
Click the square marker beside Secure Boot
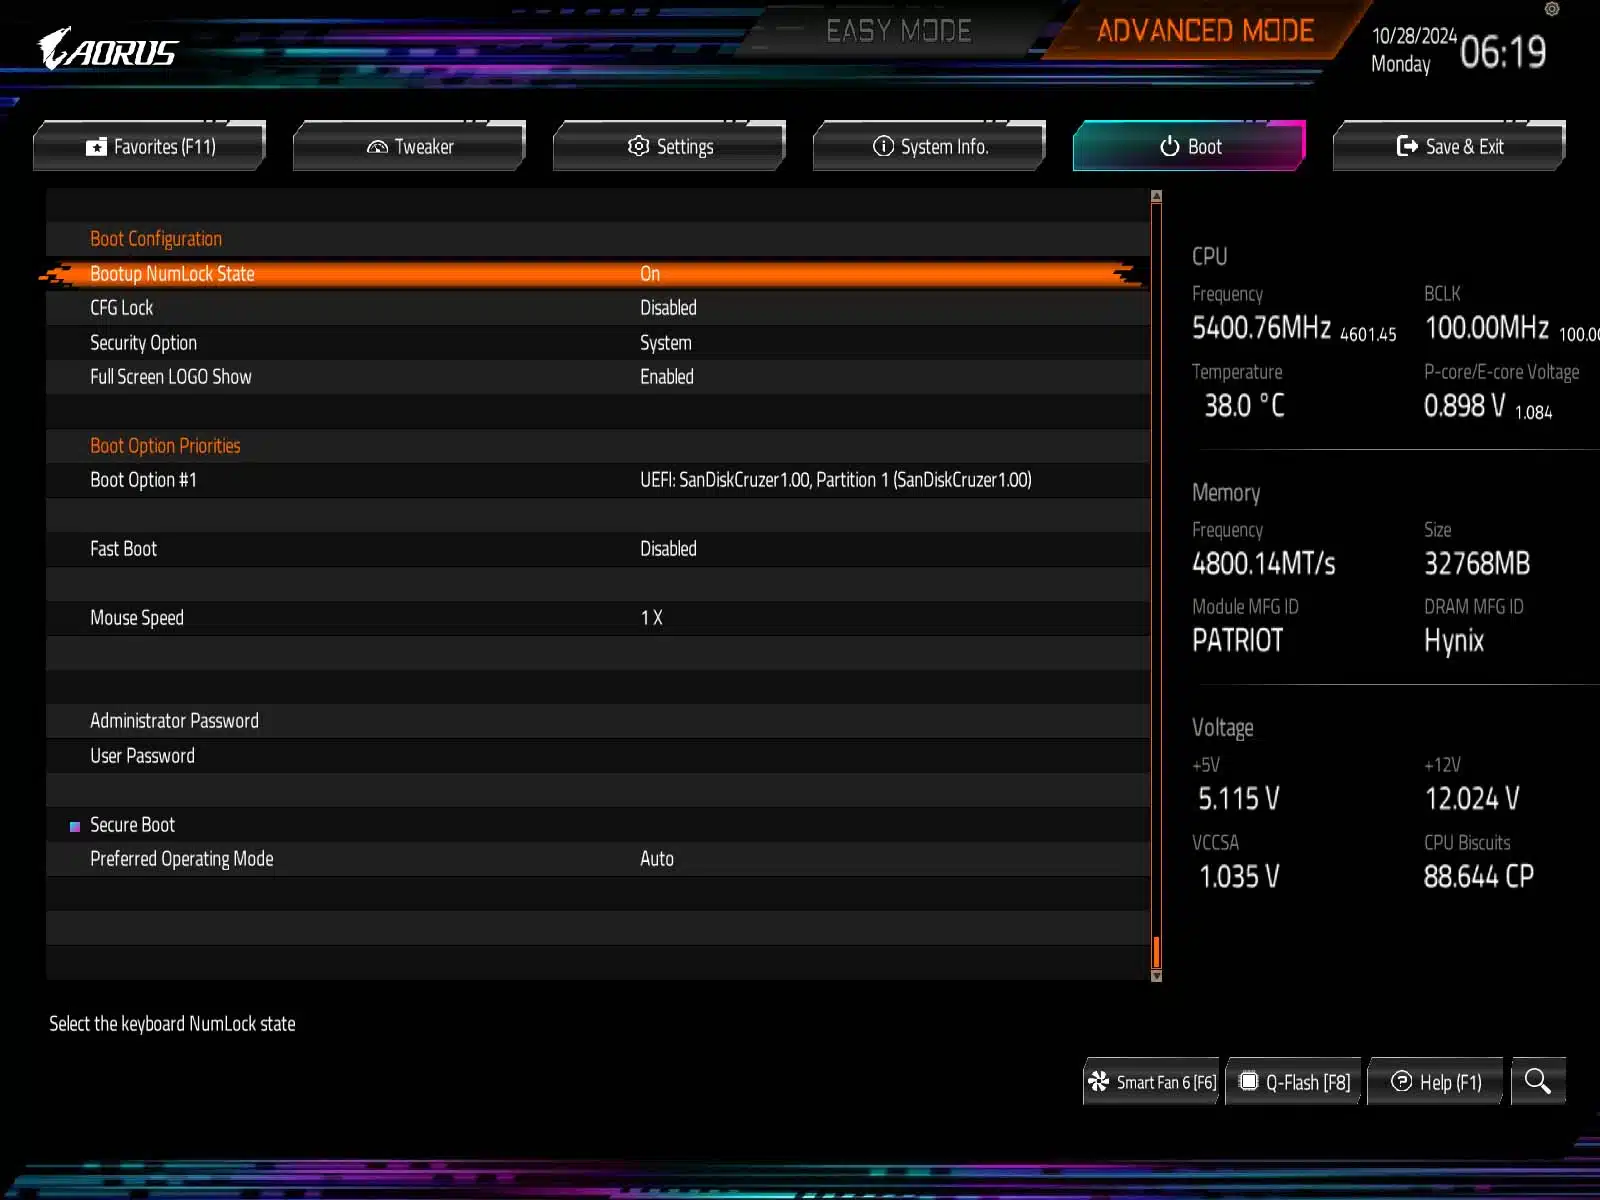pos(74,827)
